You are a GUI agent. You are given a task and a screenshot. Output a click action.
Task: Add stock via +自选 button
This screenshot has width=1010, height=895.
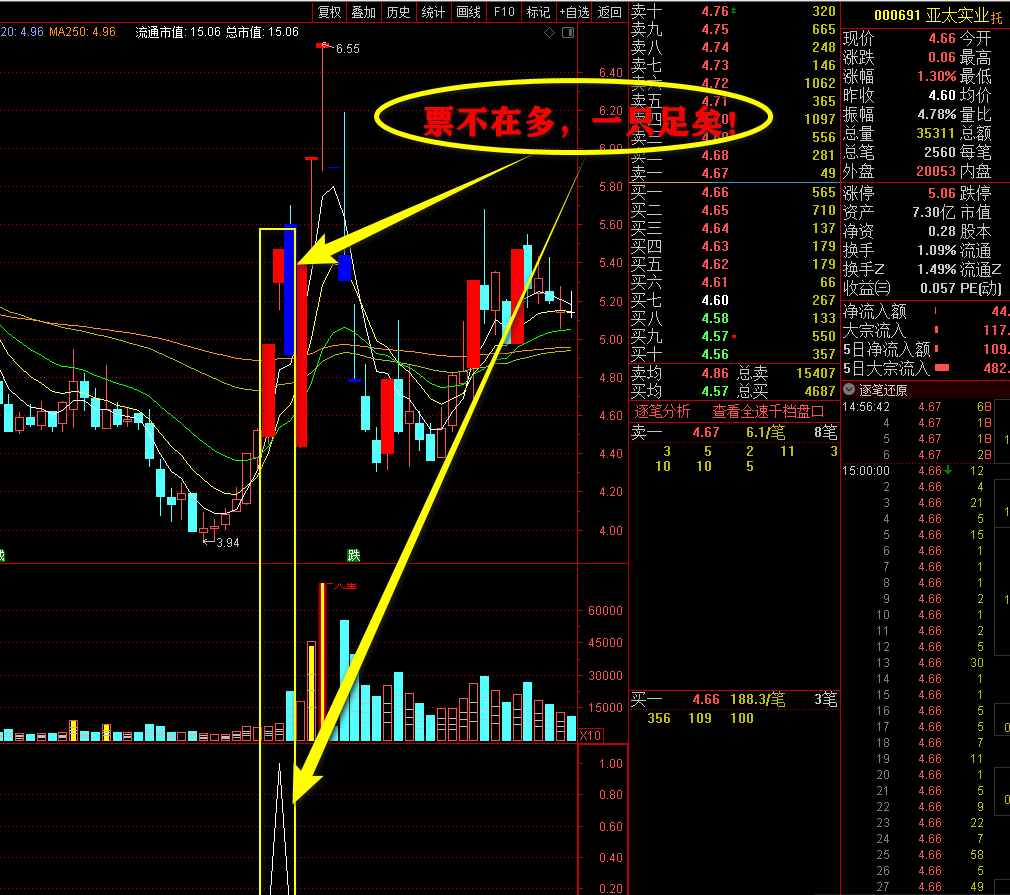point(574,12)
